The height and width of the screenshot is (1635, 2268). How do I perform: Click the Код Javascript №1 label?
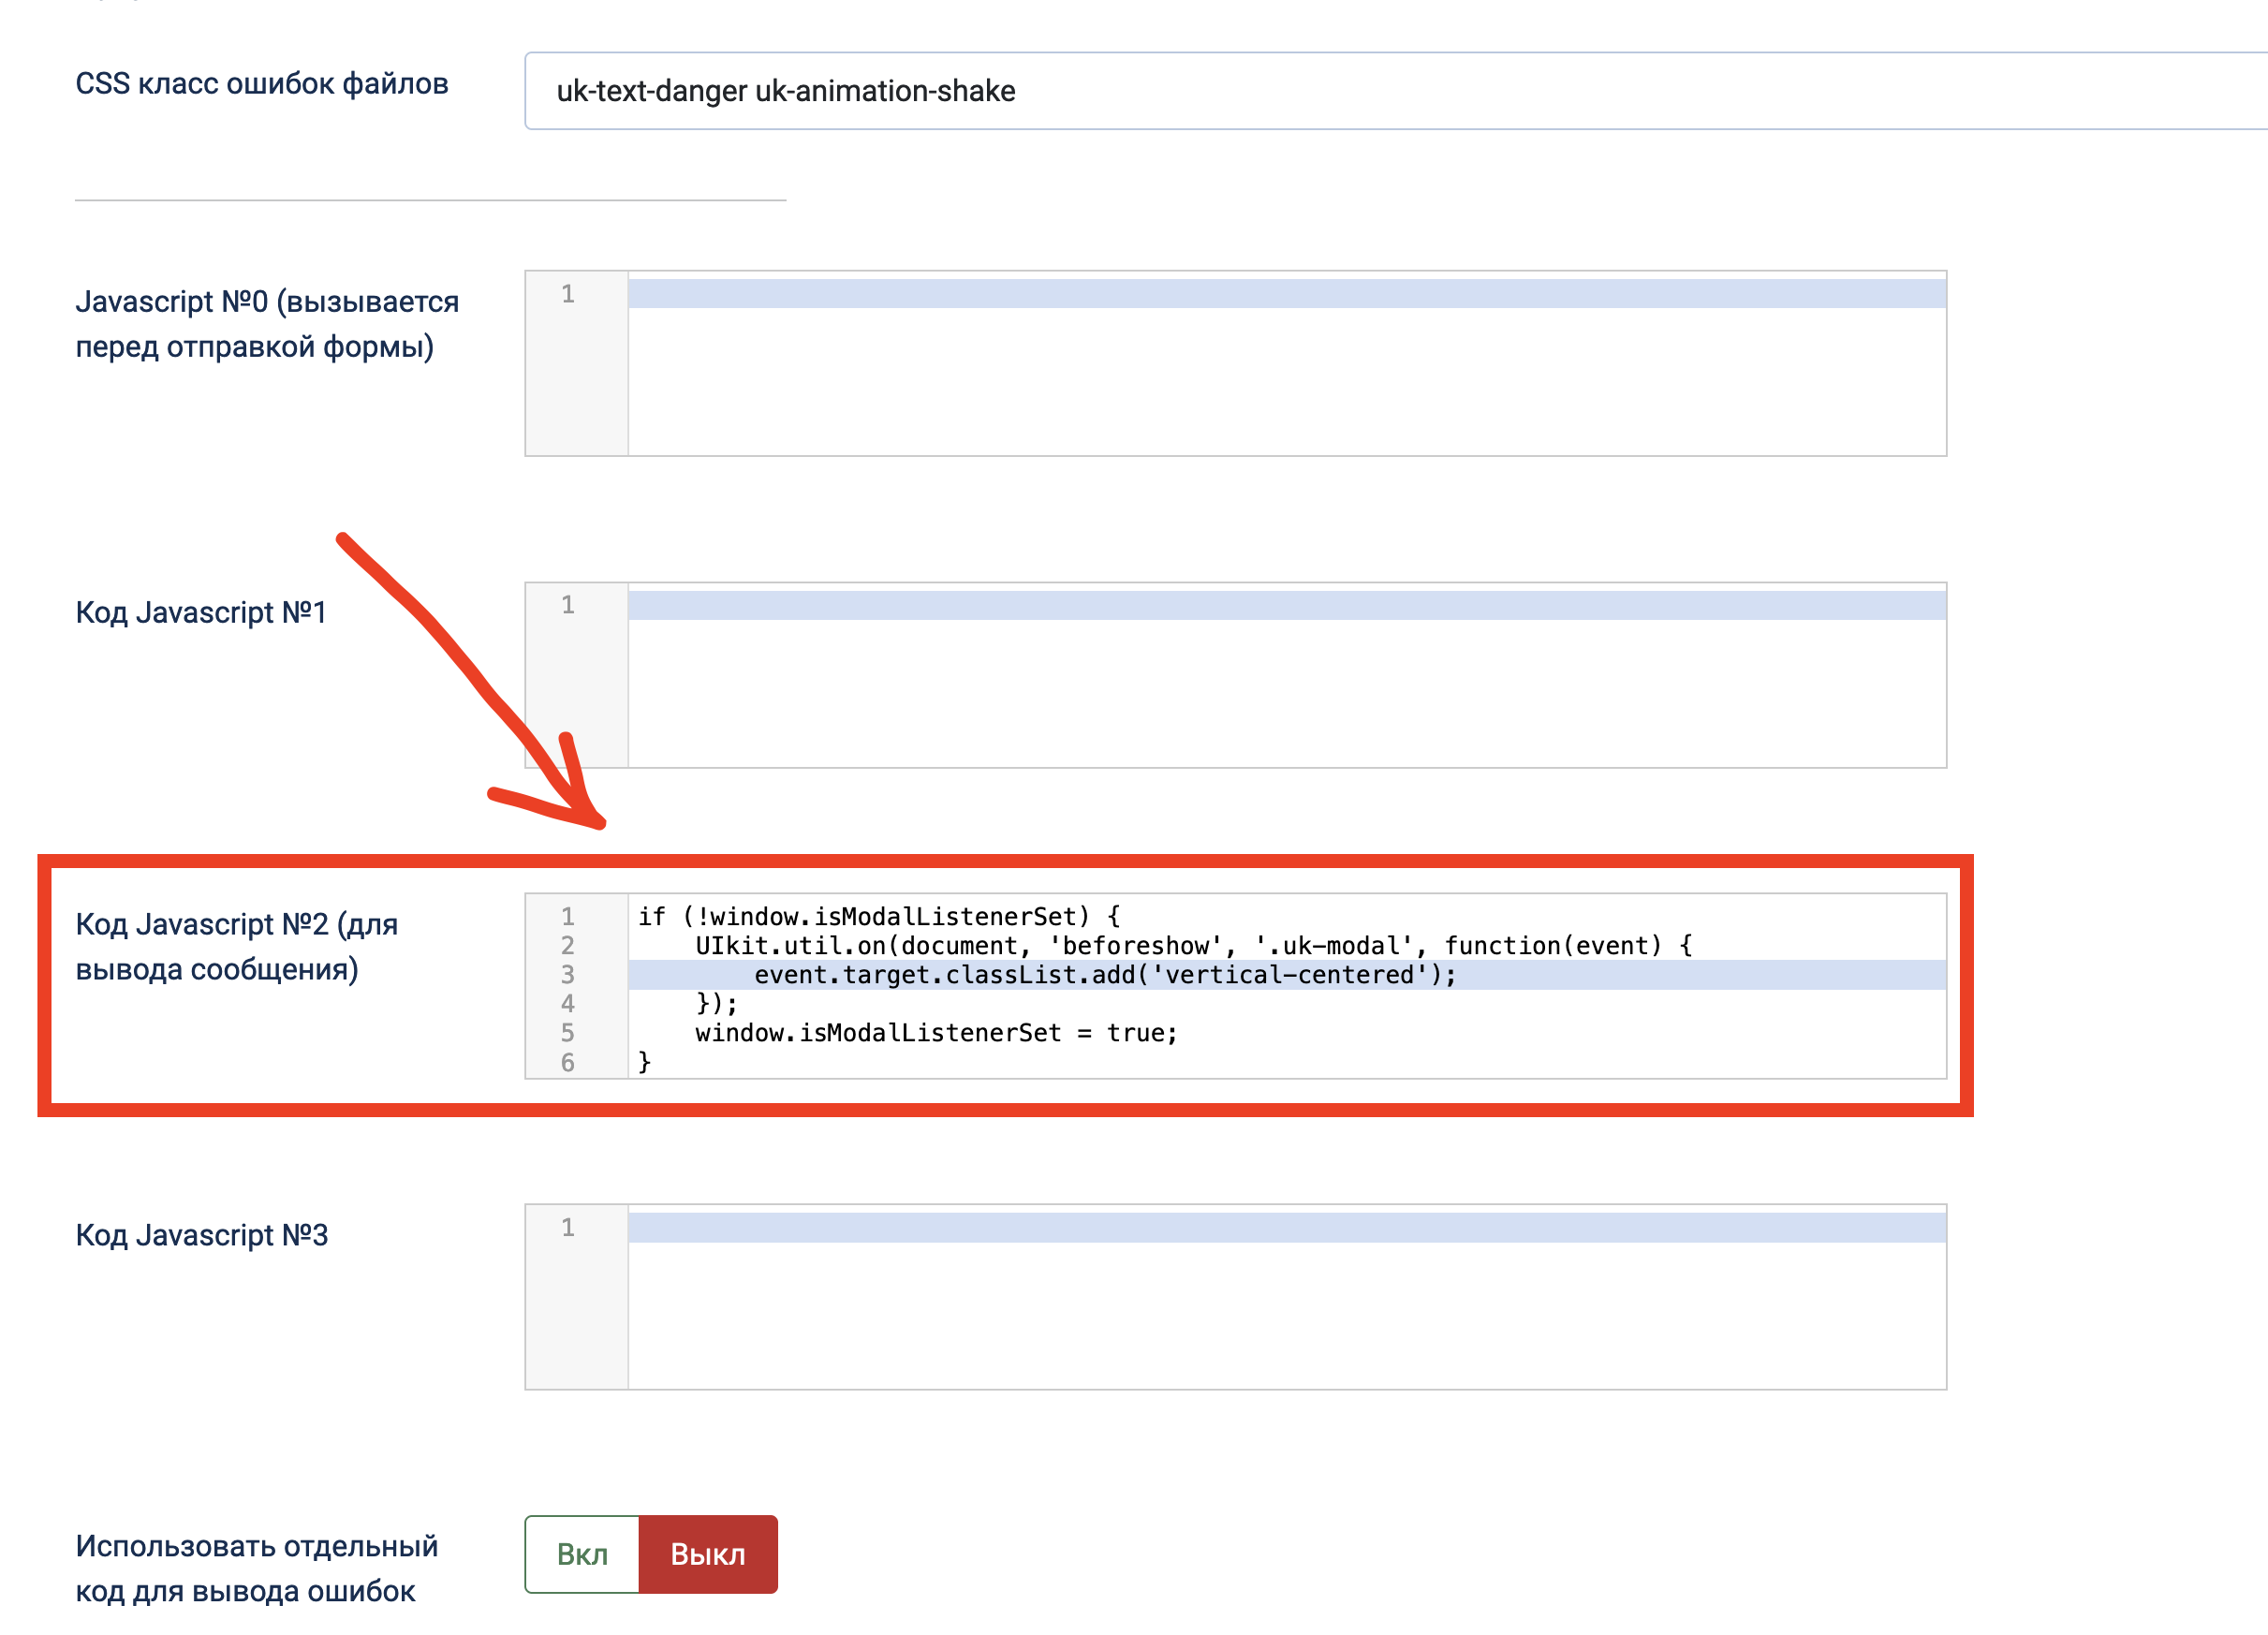[201, 612]
